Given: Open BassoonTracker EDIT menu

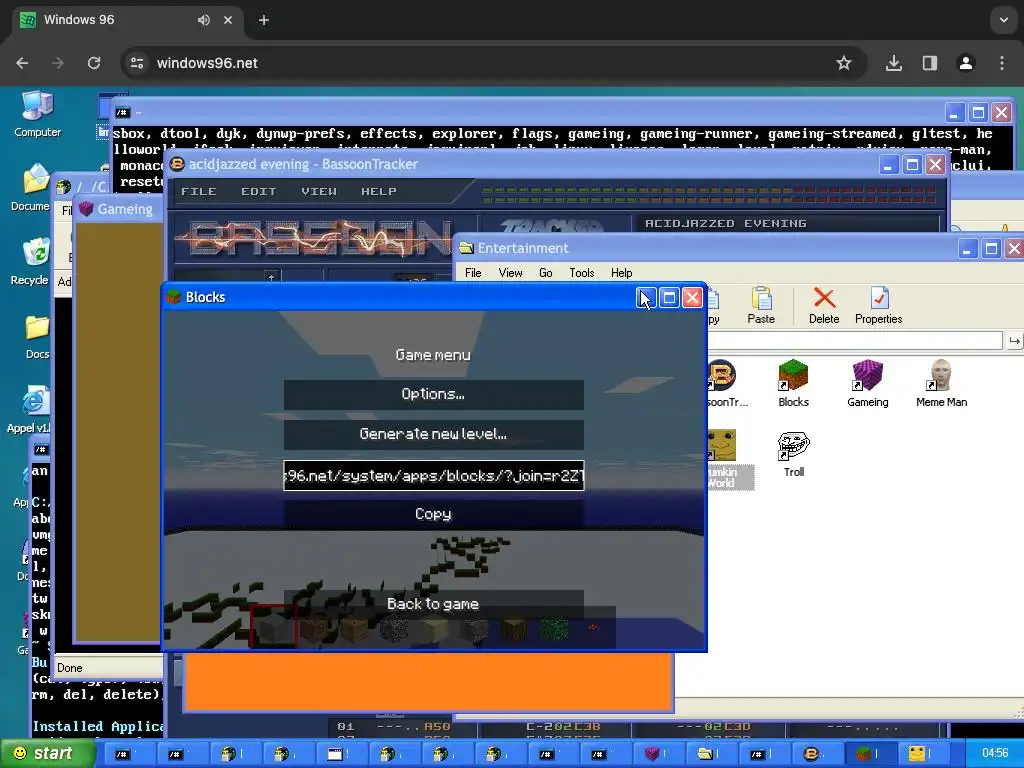Looking at the screenshot, I should (x=259, y=191).
